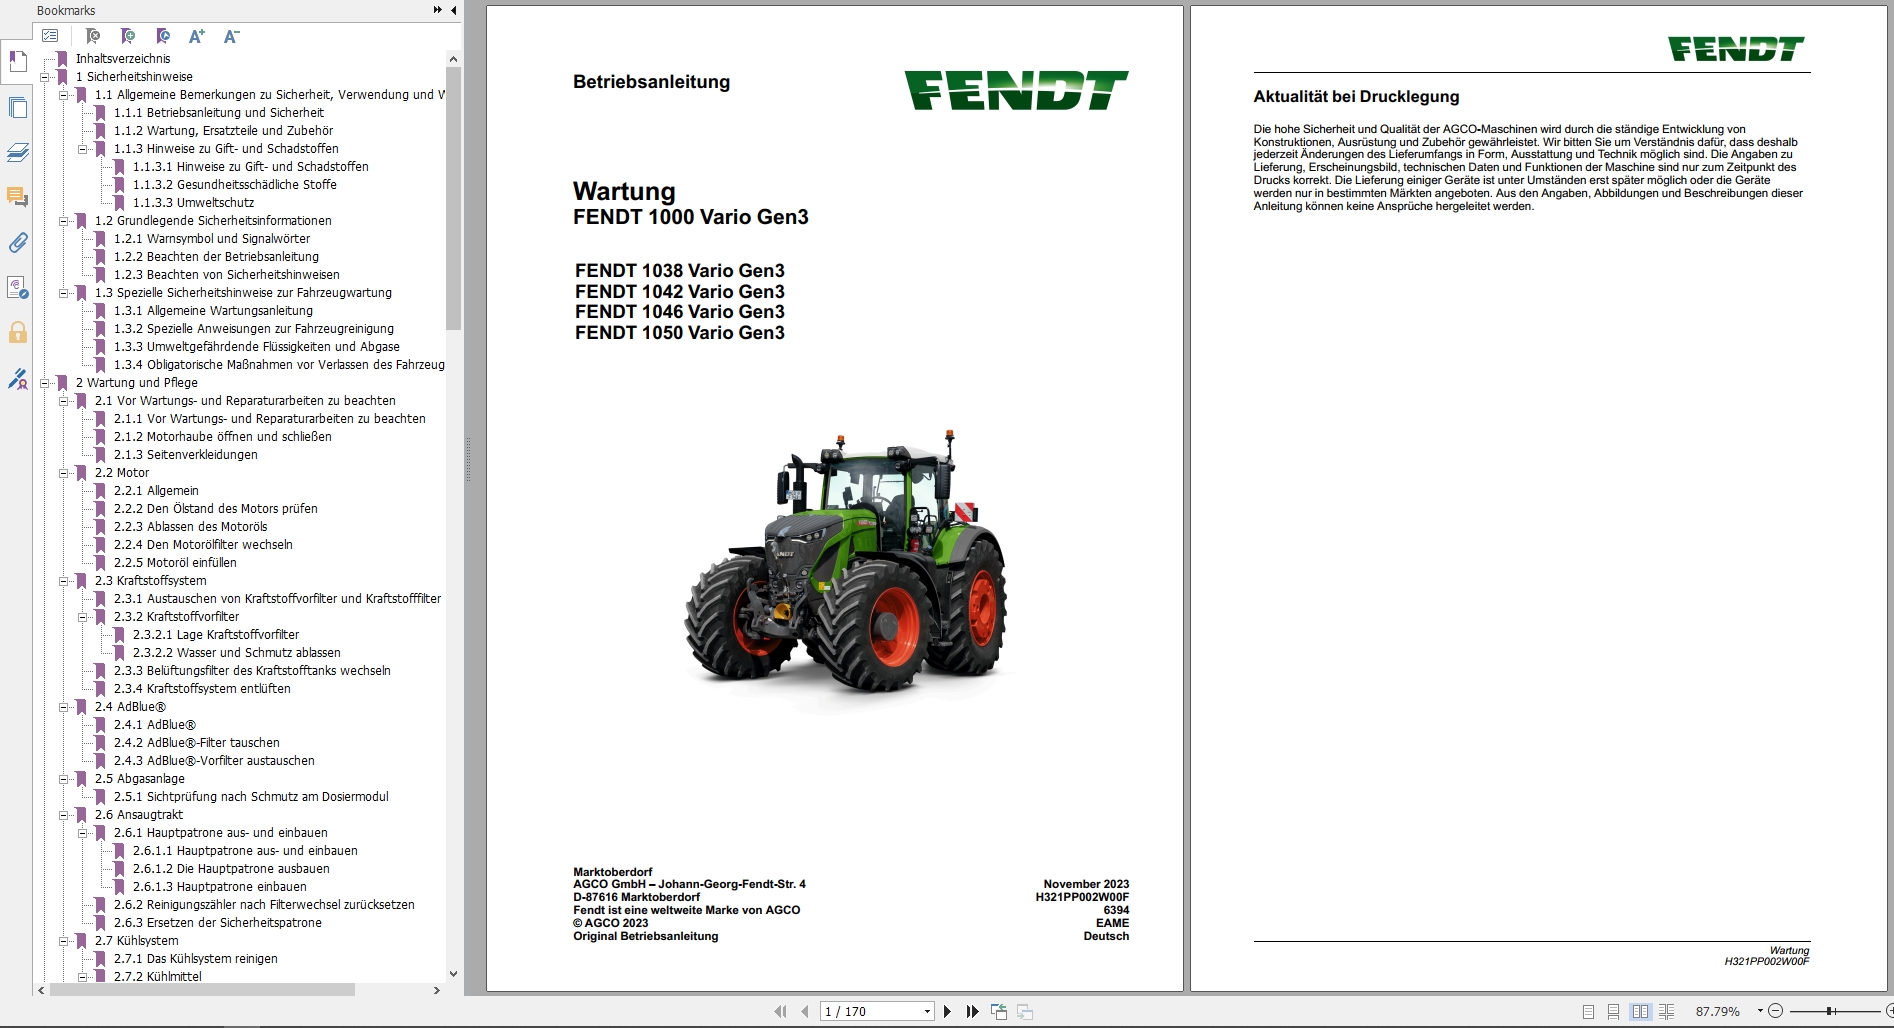The height and width of the screenshot is (1028, 1894).
Task: Click the previous view icon
Action: tap(999, 1012)
